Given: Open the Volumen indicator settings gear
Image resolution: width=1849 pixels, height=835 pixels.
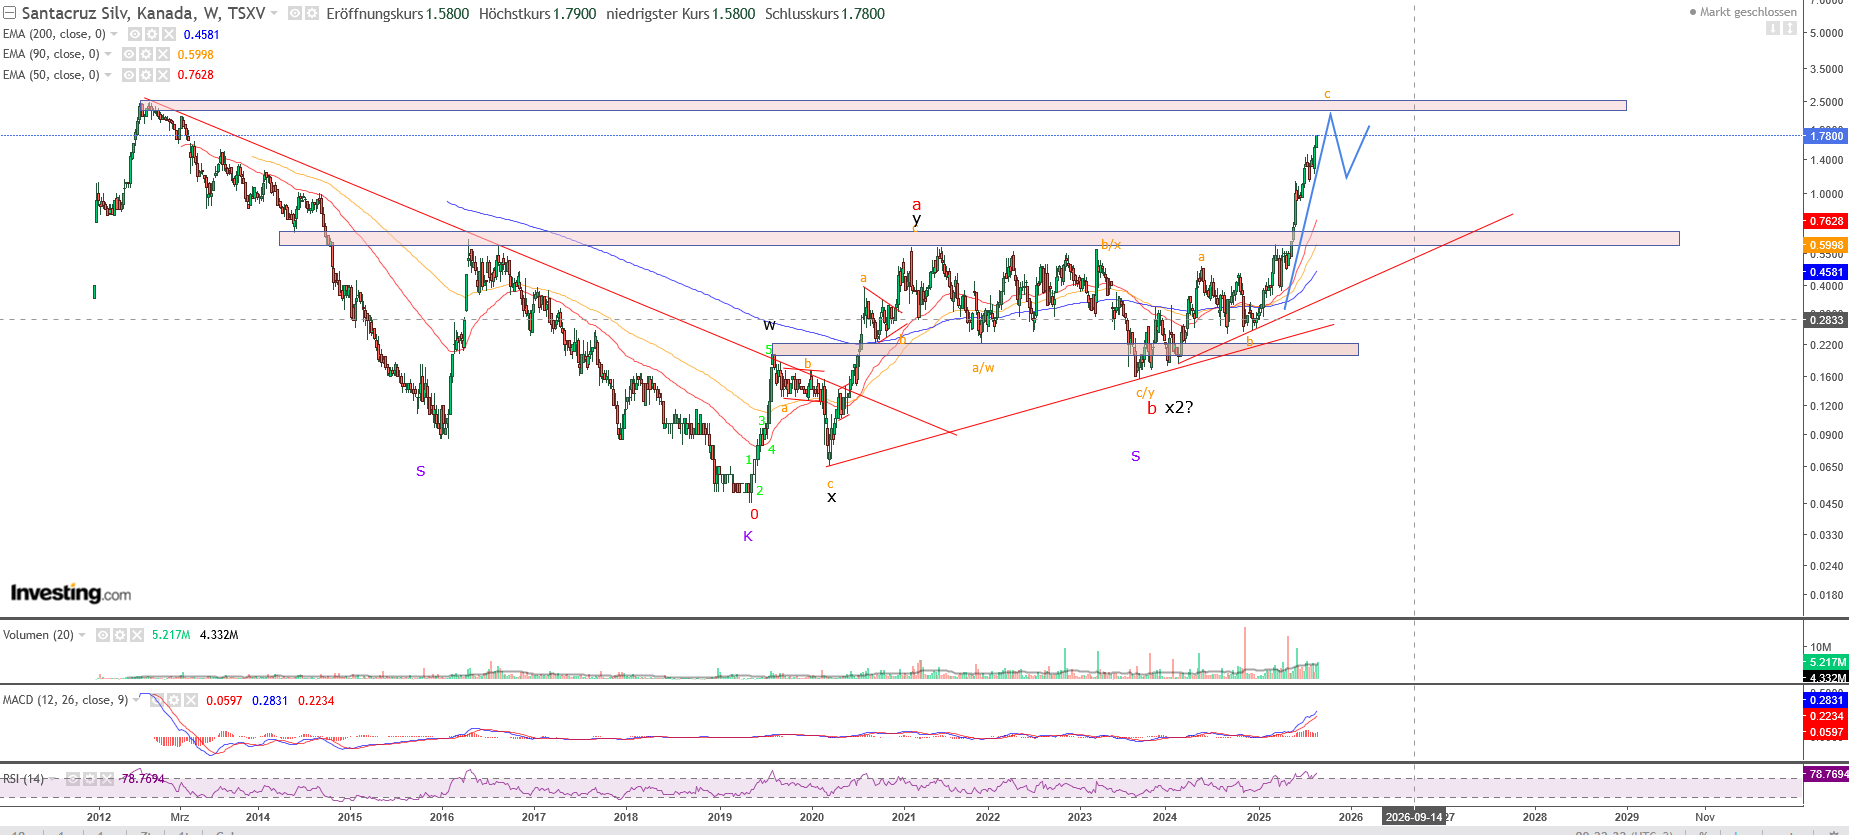Looking at the screenshot, I should coord(119,635).
